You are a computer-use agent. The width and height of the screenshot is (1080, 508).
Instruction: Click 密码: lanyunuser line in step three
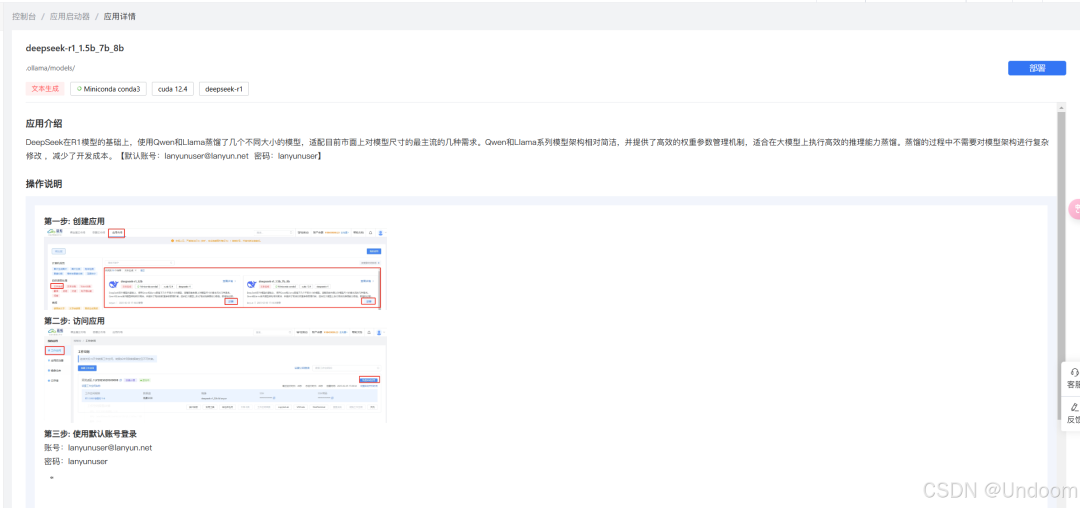tap(76, 461)
